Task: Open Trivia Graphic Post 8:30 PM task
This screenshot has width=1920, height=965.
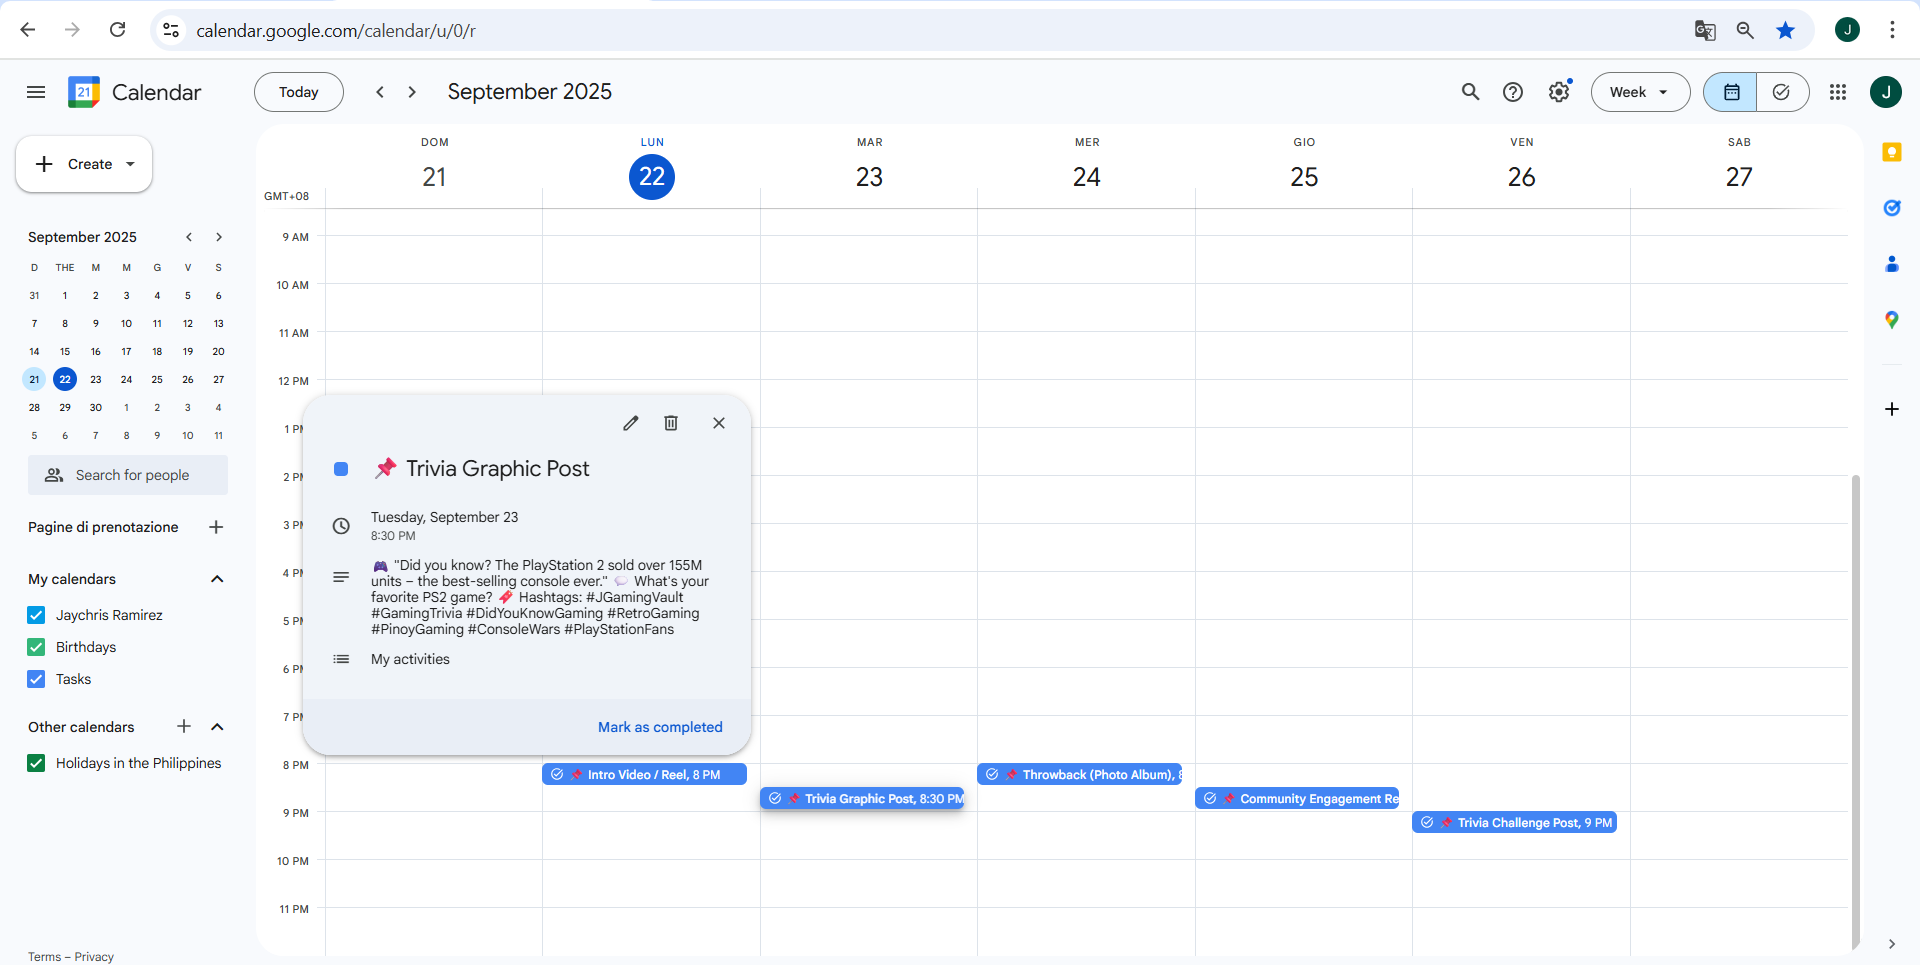Action: pyautogui.click(x=862, y=798)
